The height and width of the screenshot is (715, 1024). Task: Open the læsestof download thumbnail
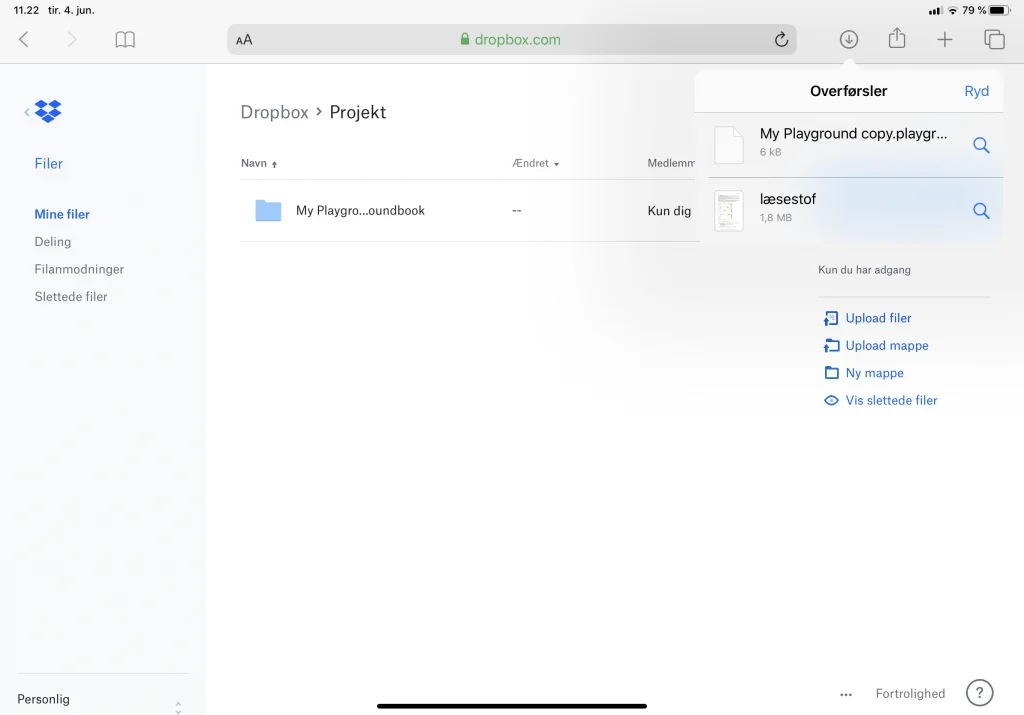[x=729, y=210]
